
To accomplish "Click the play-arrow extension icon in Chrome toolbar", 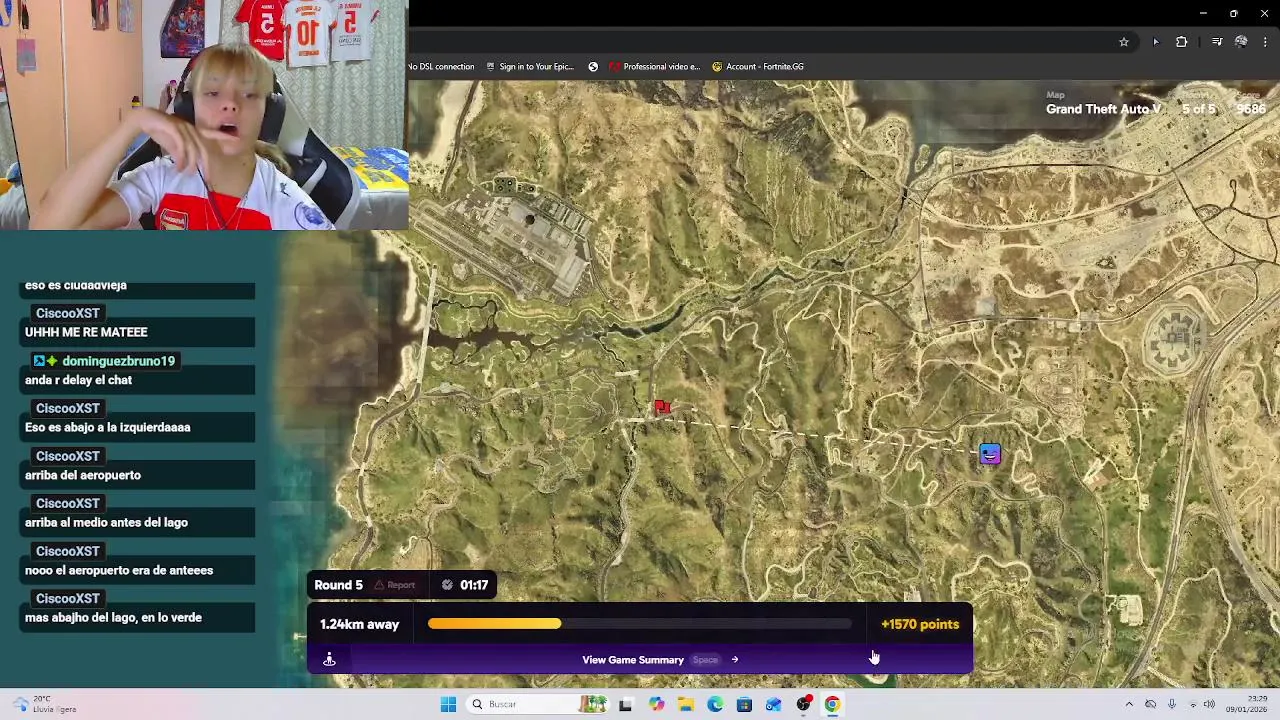I will pyautogui.click(x=1155, y=42).
